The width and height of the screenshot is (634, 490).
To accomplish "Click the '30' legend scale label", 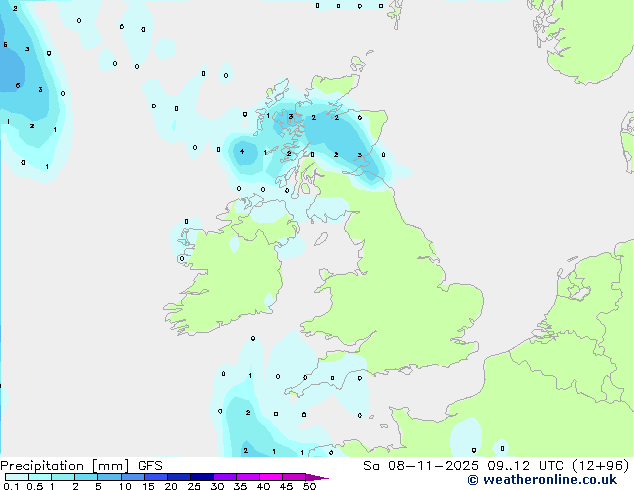I will 217,486.
